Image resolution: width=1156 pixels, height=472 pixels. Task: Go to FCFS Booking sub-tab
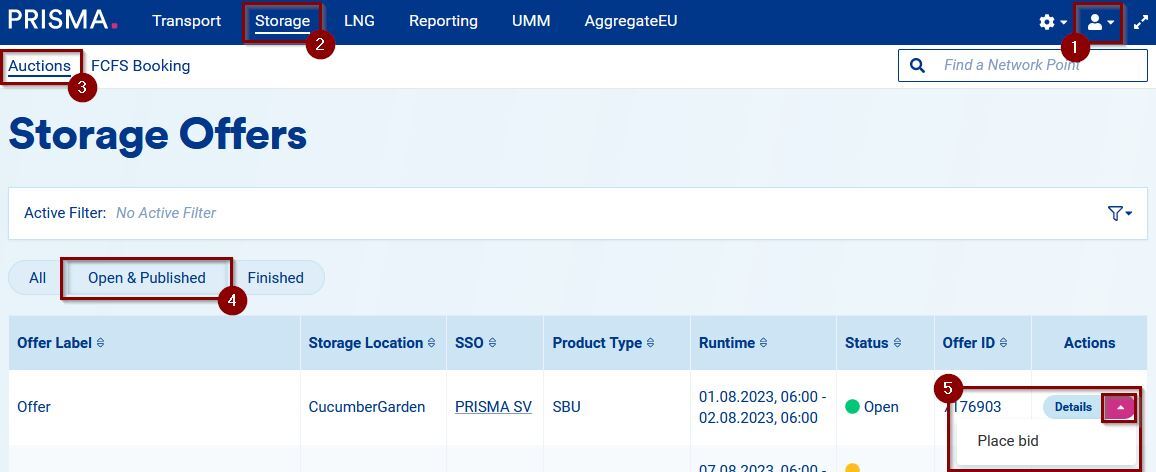pyautogui.click(x=140, y=66)
